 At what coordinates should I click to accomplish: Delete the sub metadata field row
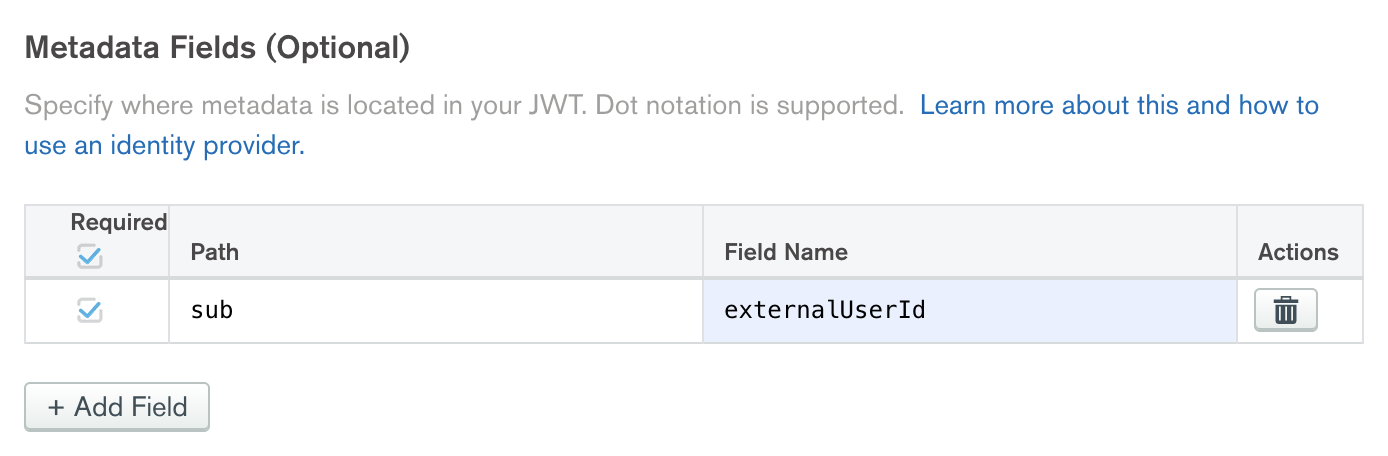1285,311
